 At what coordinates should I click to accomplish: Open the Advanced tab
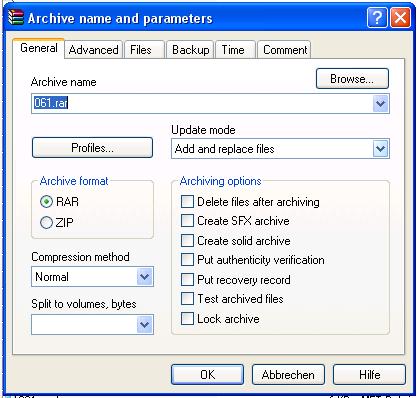[93, 50]
